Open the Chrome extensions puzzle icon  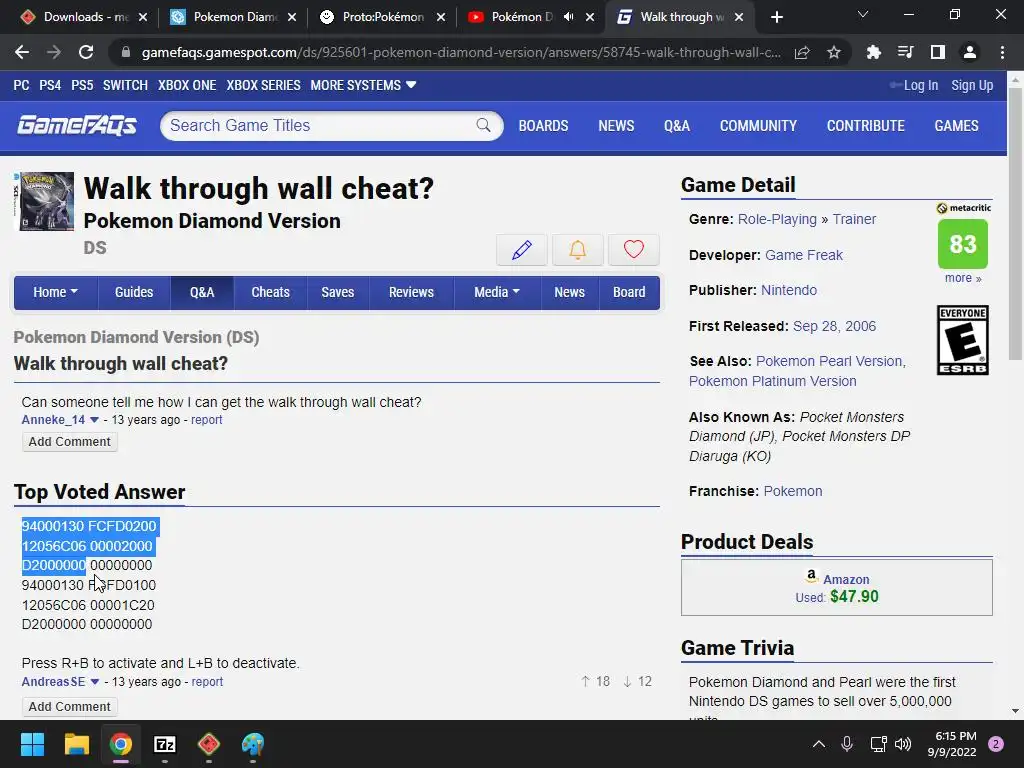[873, 52]
